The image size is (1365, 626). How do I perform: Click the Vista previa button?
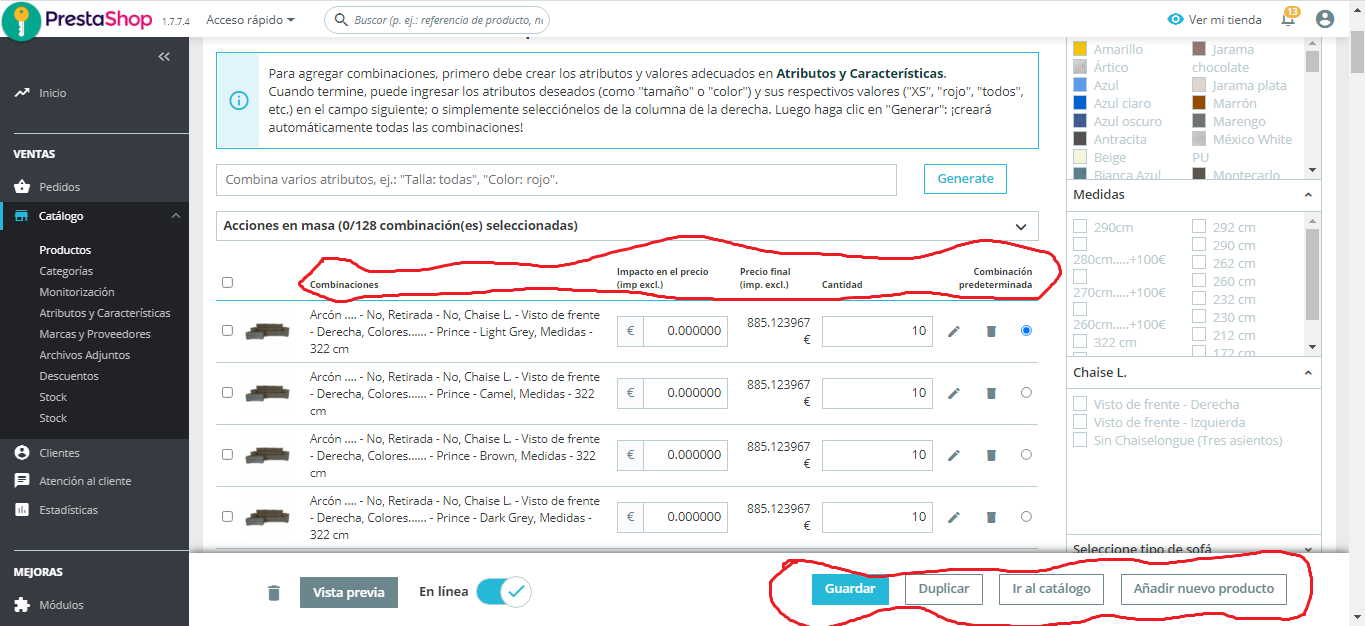(x=349, y=592)
